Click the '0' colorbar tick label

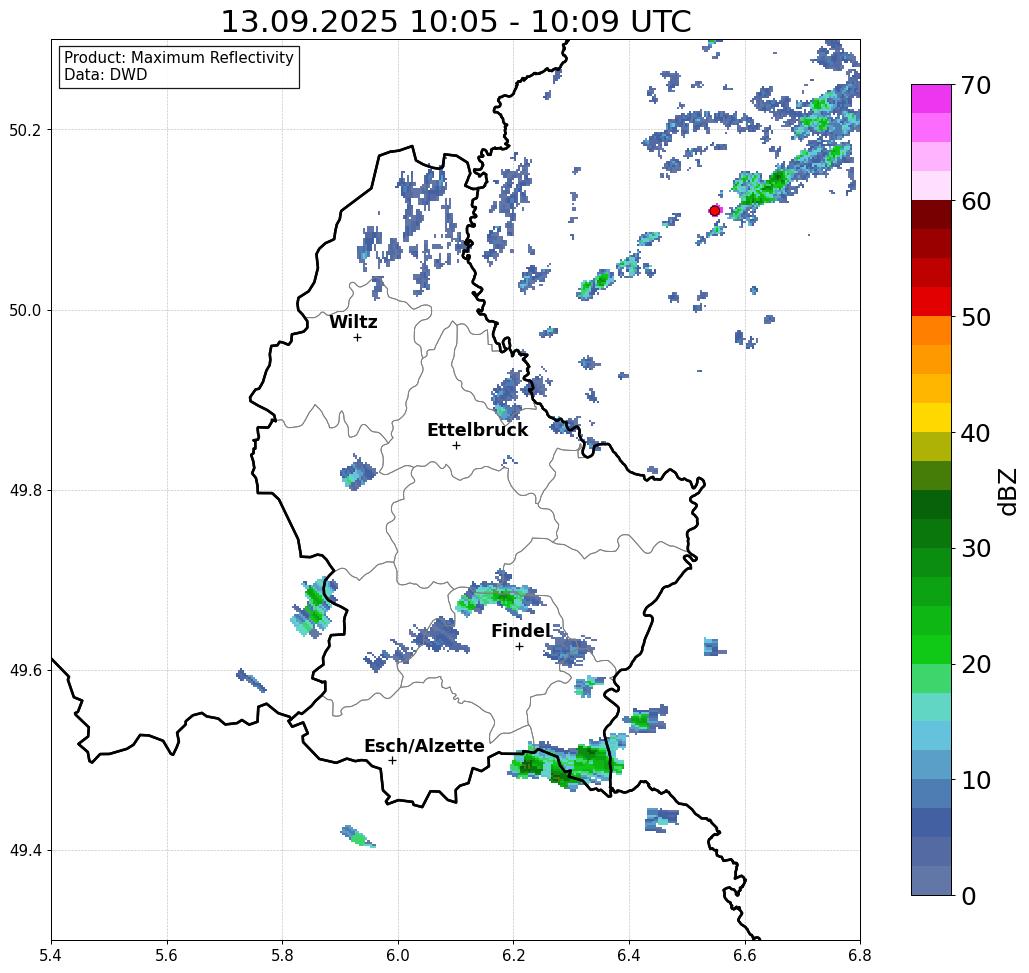tap(968, 896)
